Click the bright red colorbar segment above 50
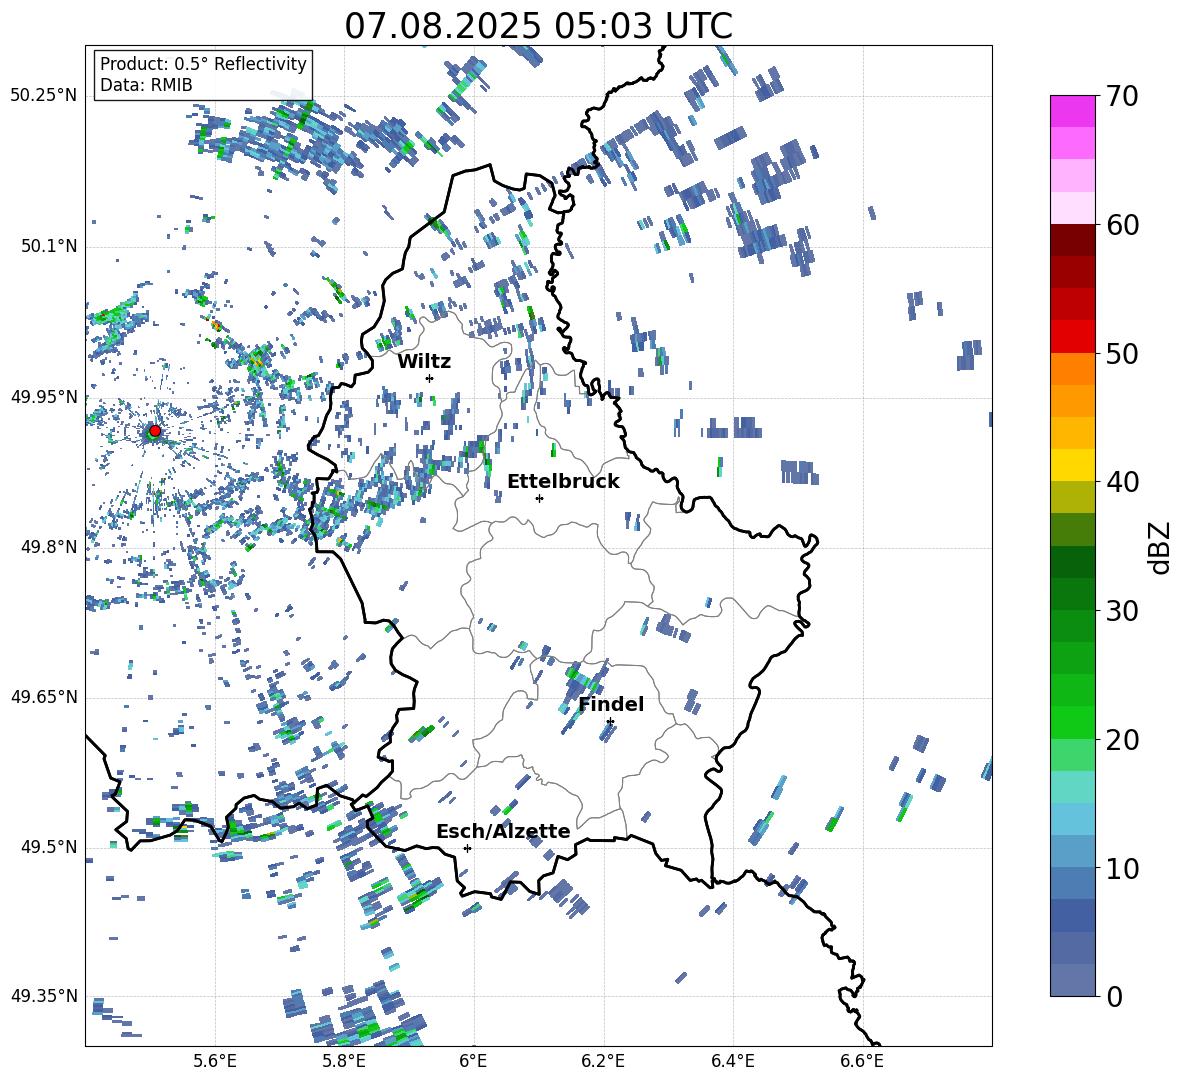The width and height of the screenshot is (1184, 1081). point(1072,337)
